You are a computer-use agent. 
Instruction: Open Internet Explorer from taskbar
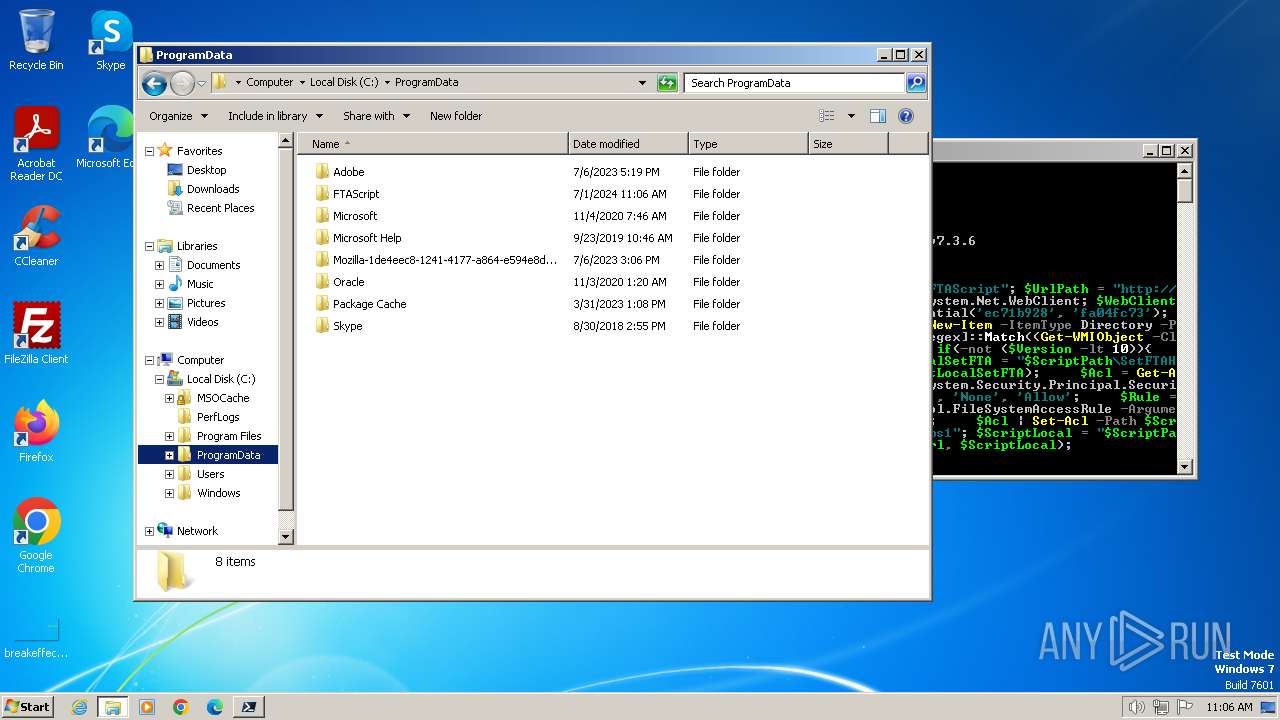point(79,707)
